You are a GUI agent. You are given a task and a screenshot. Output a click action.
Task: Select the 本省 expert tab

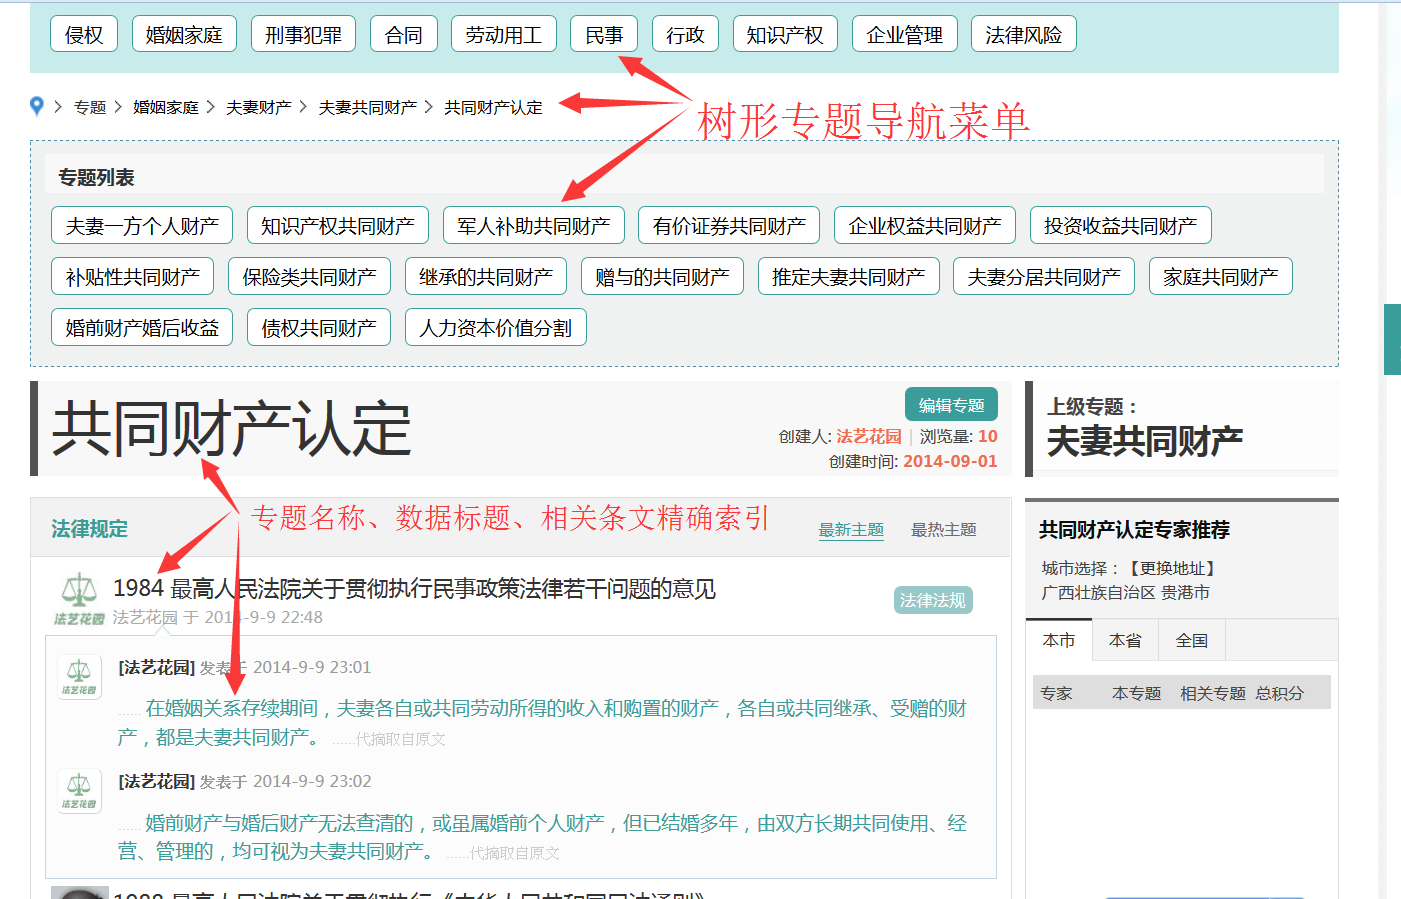pos(1125,640)
